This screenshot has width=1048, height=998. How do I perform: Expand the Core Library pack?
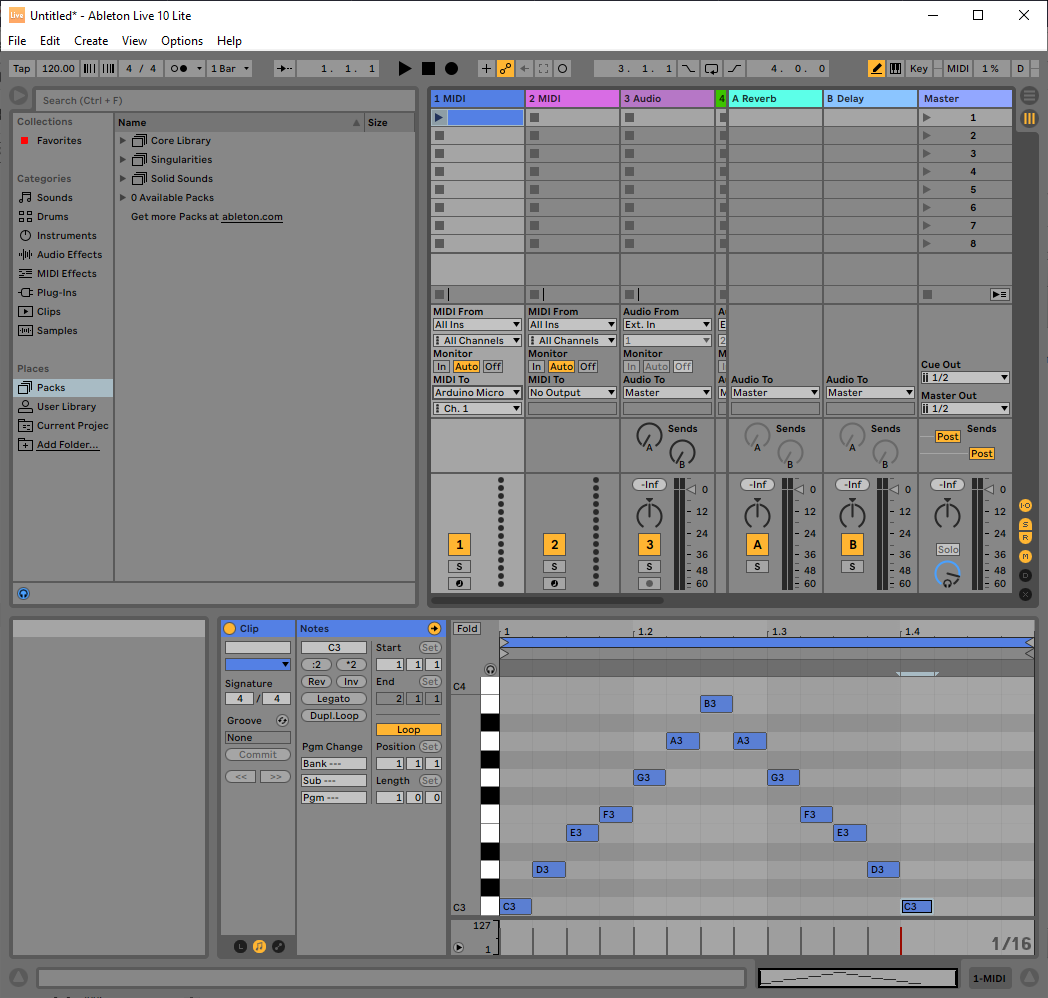click(x=123, y=140)
